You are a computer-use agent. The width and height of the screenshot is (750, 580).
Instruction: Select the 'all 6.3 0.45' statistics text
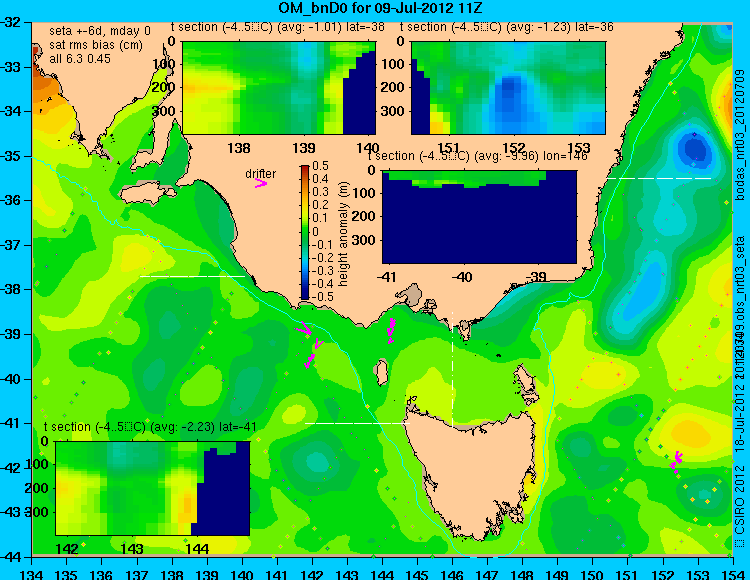80,59
